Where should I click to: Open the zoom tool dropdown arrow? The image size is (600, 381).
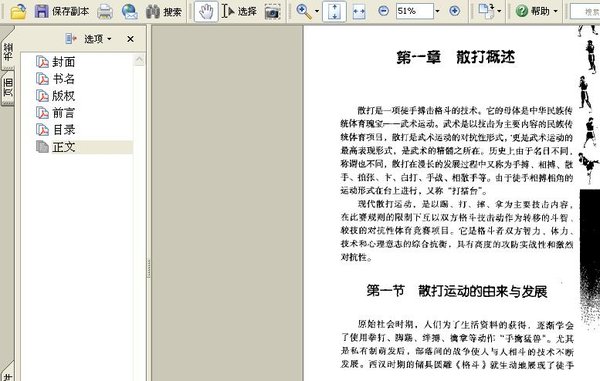pos(317,11)
